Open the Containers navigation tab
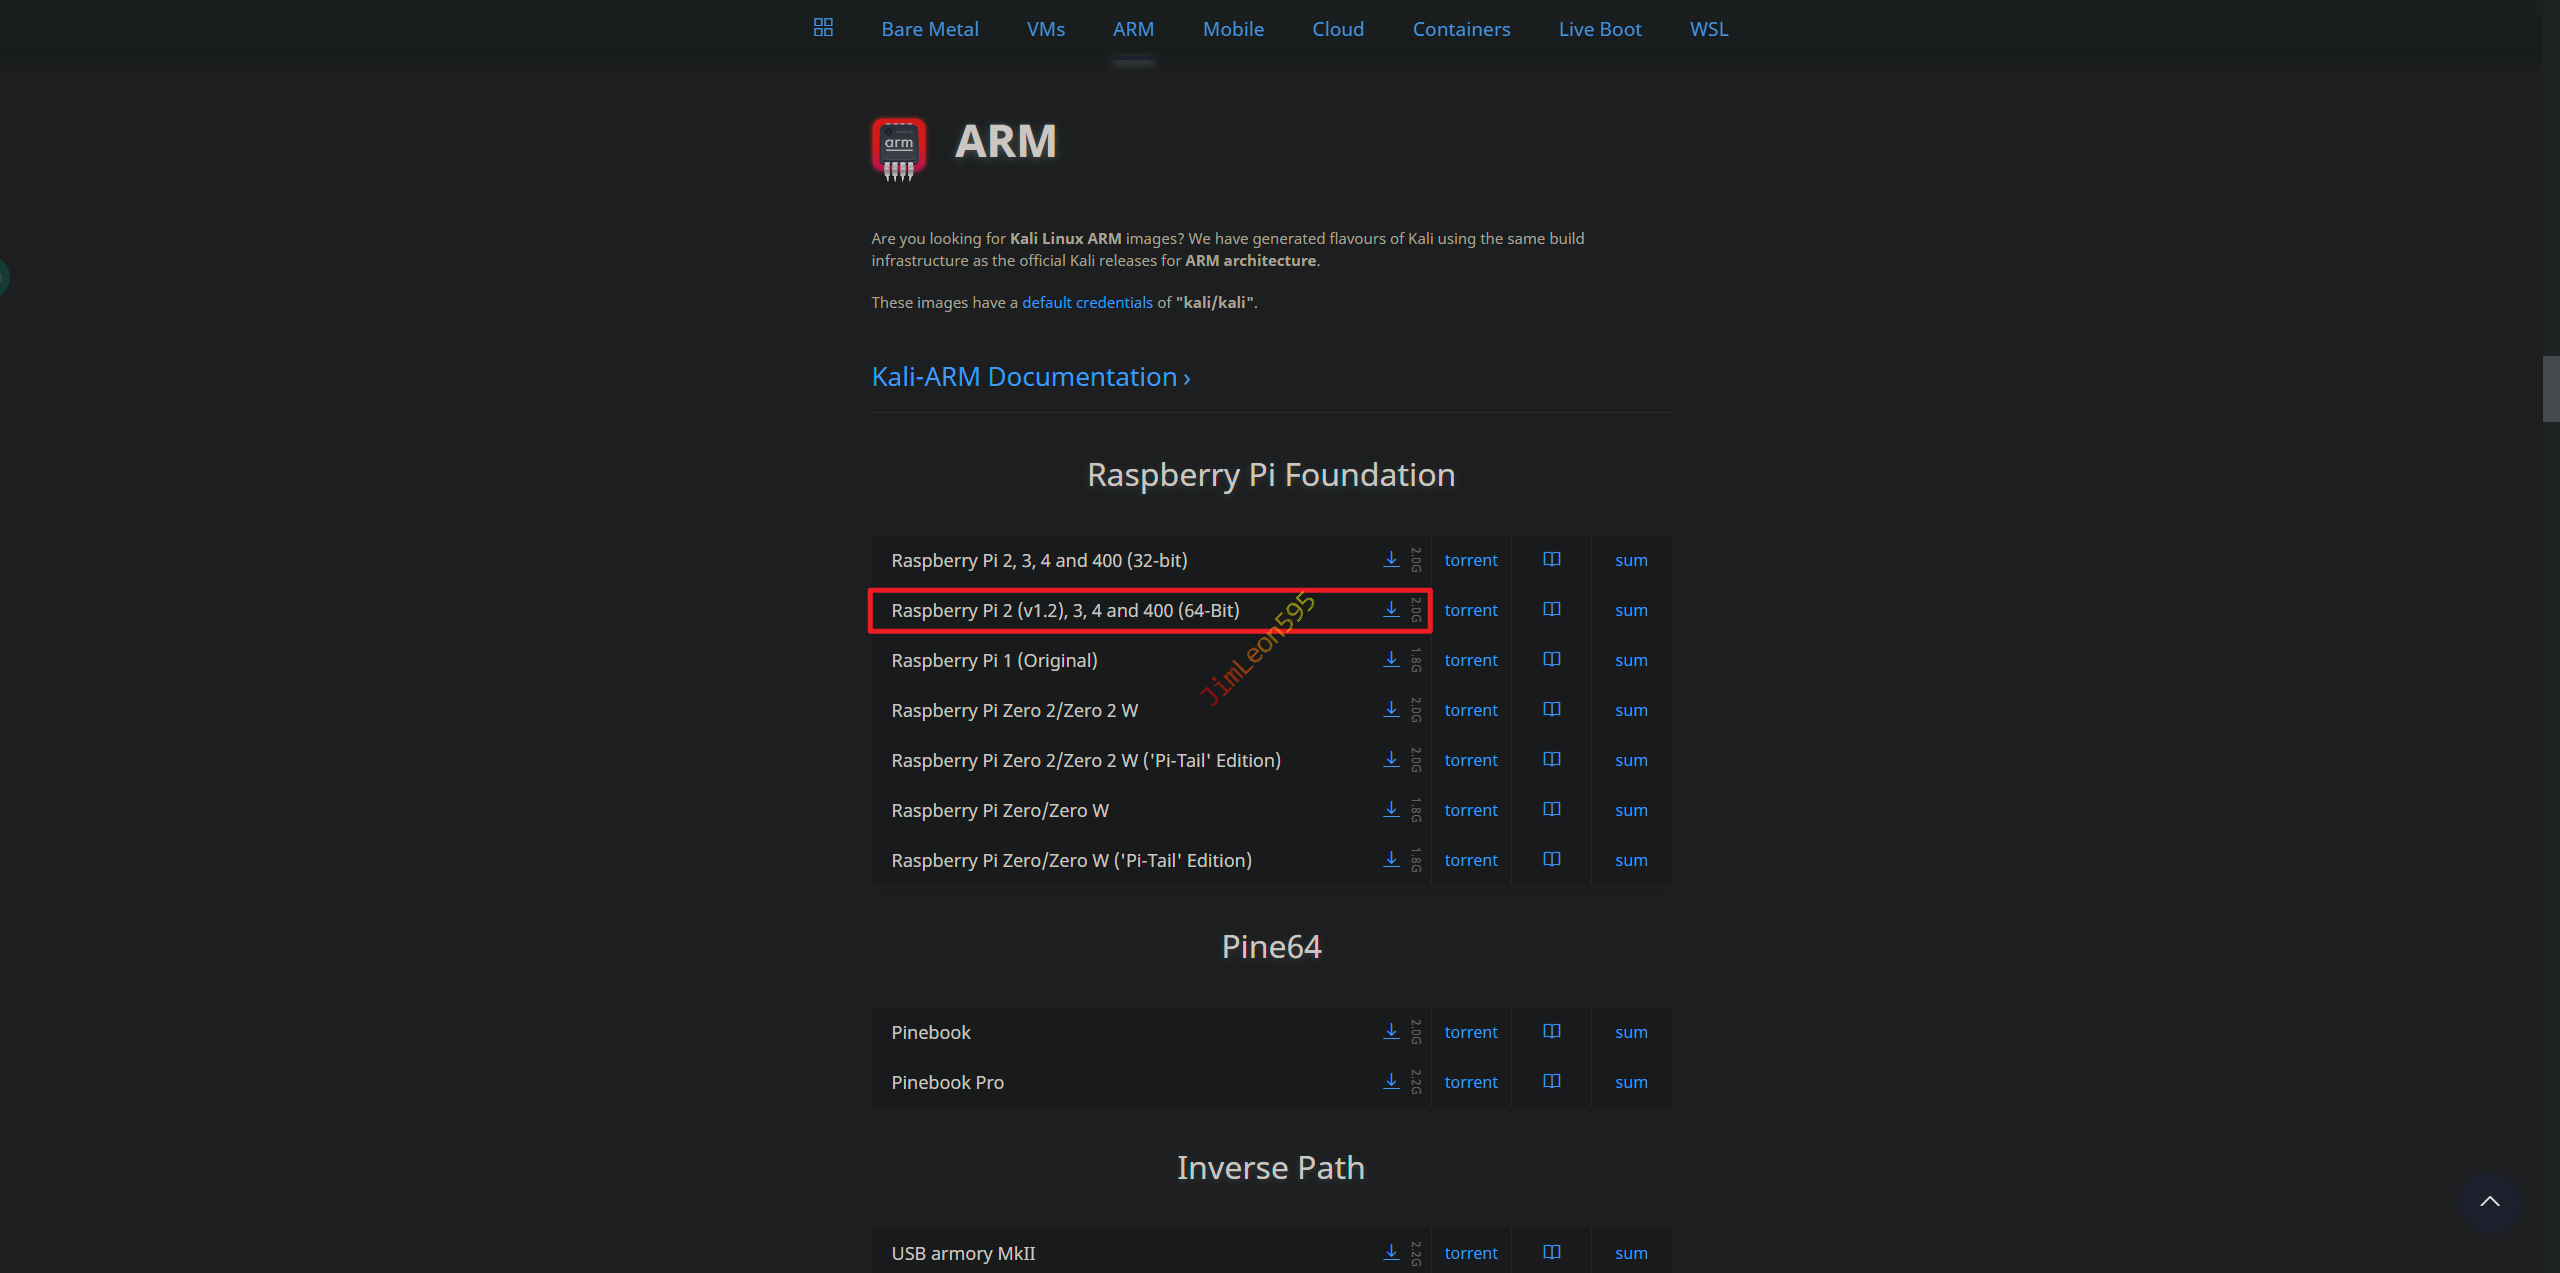Screen dimensions: 2560x1273 (1461, 29)
